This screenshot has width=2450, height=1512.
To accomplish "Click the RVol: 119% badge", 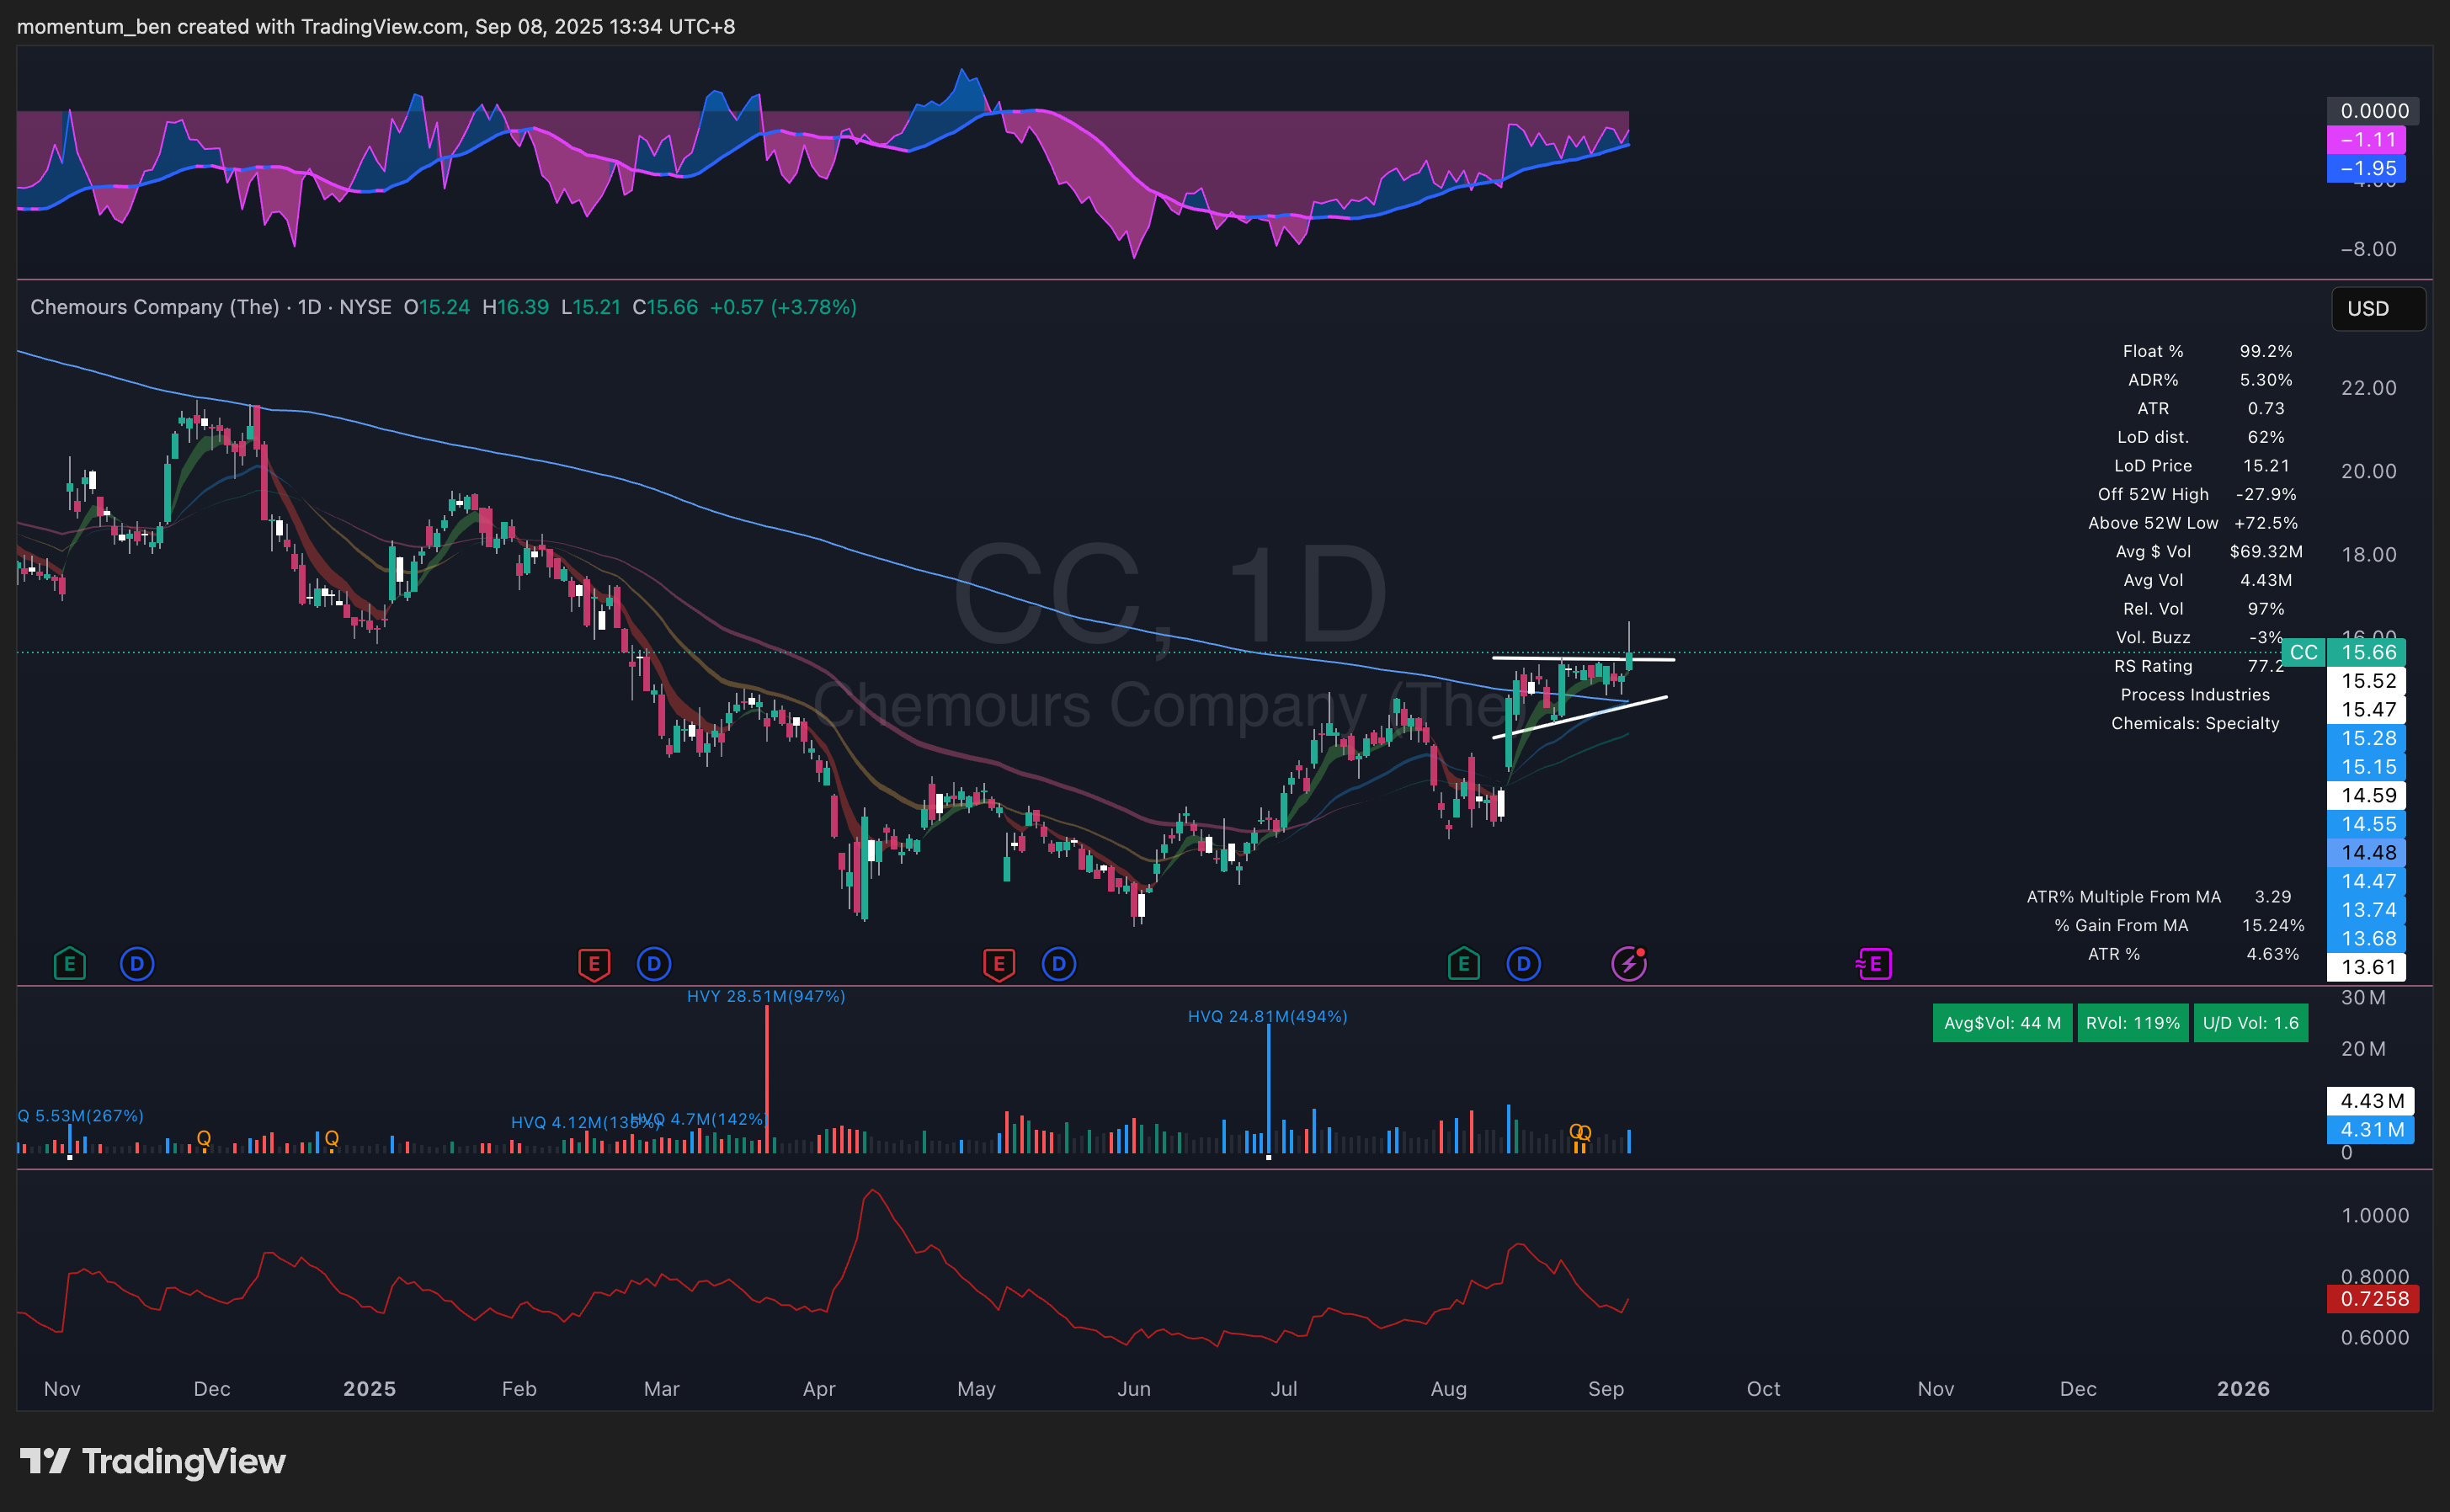I will pyautogui.click(x=2133, y=1023).
